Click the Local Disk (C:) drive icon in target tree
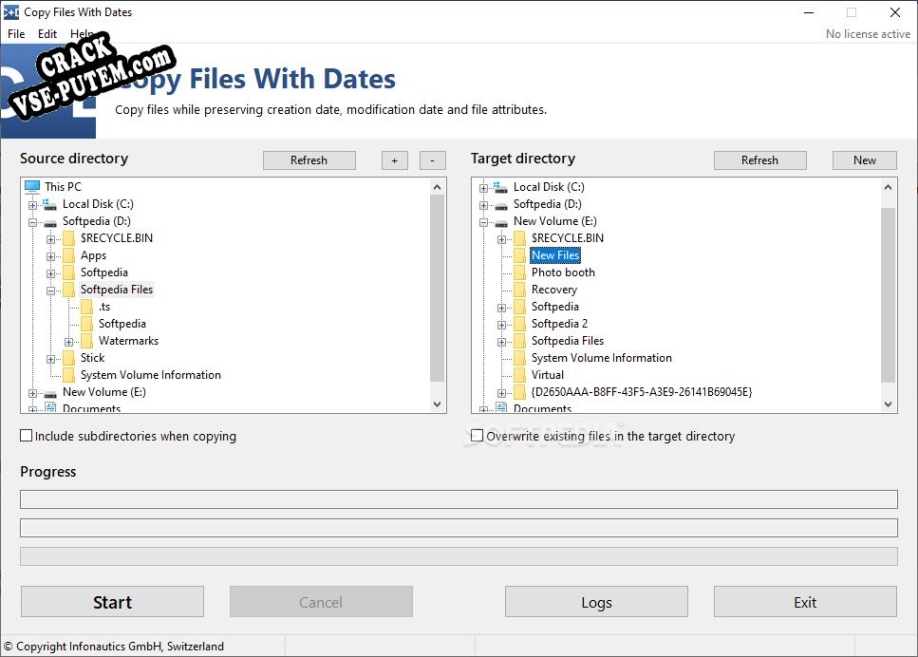This screenshot has height=657, width=918. [501, 187]
